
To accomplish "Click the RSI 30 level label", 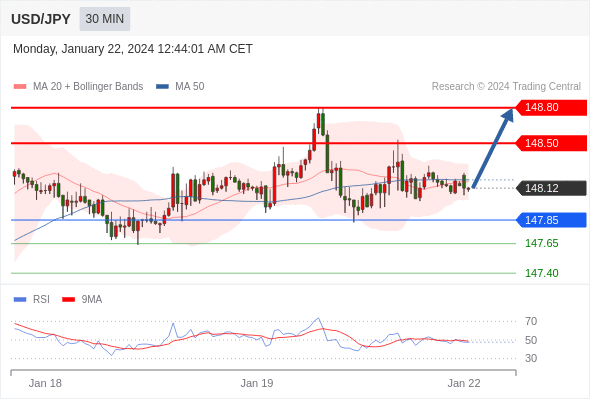I will click(531, 358).
